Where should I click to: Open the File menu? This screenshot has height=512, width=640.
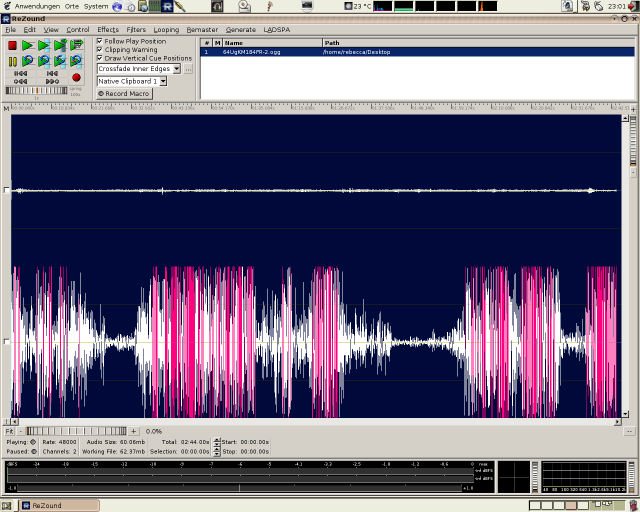11,29
